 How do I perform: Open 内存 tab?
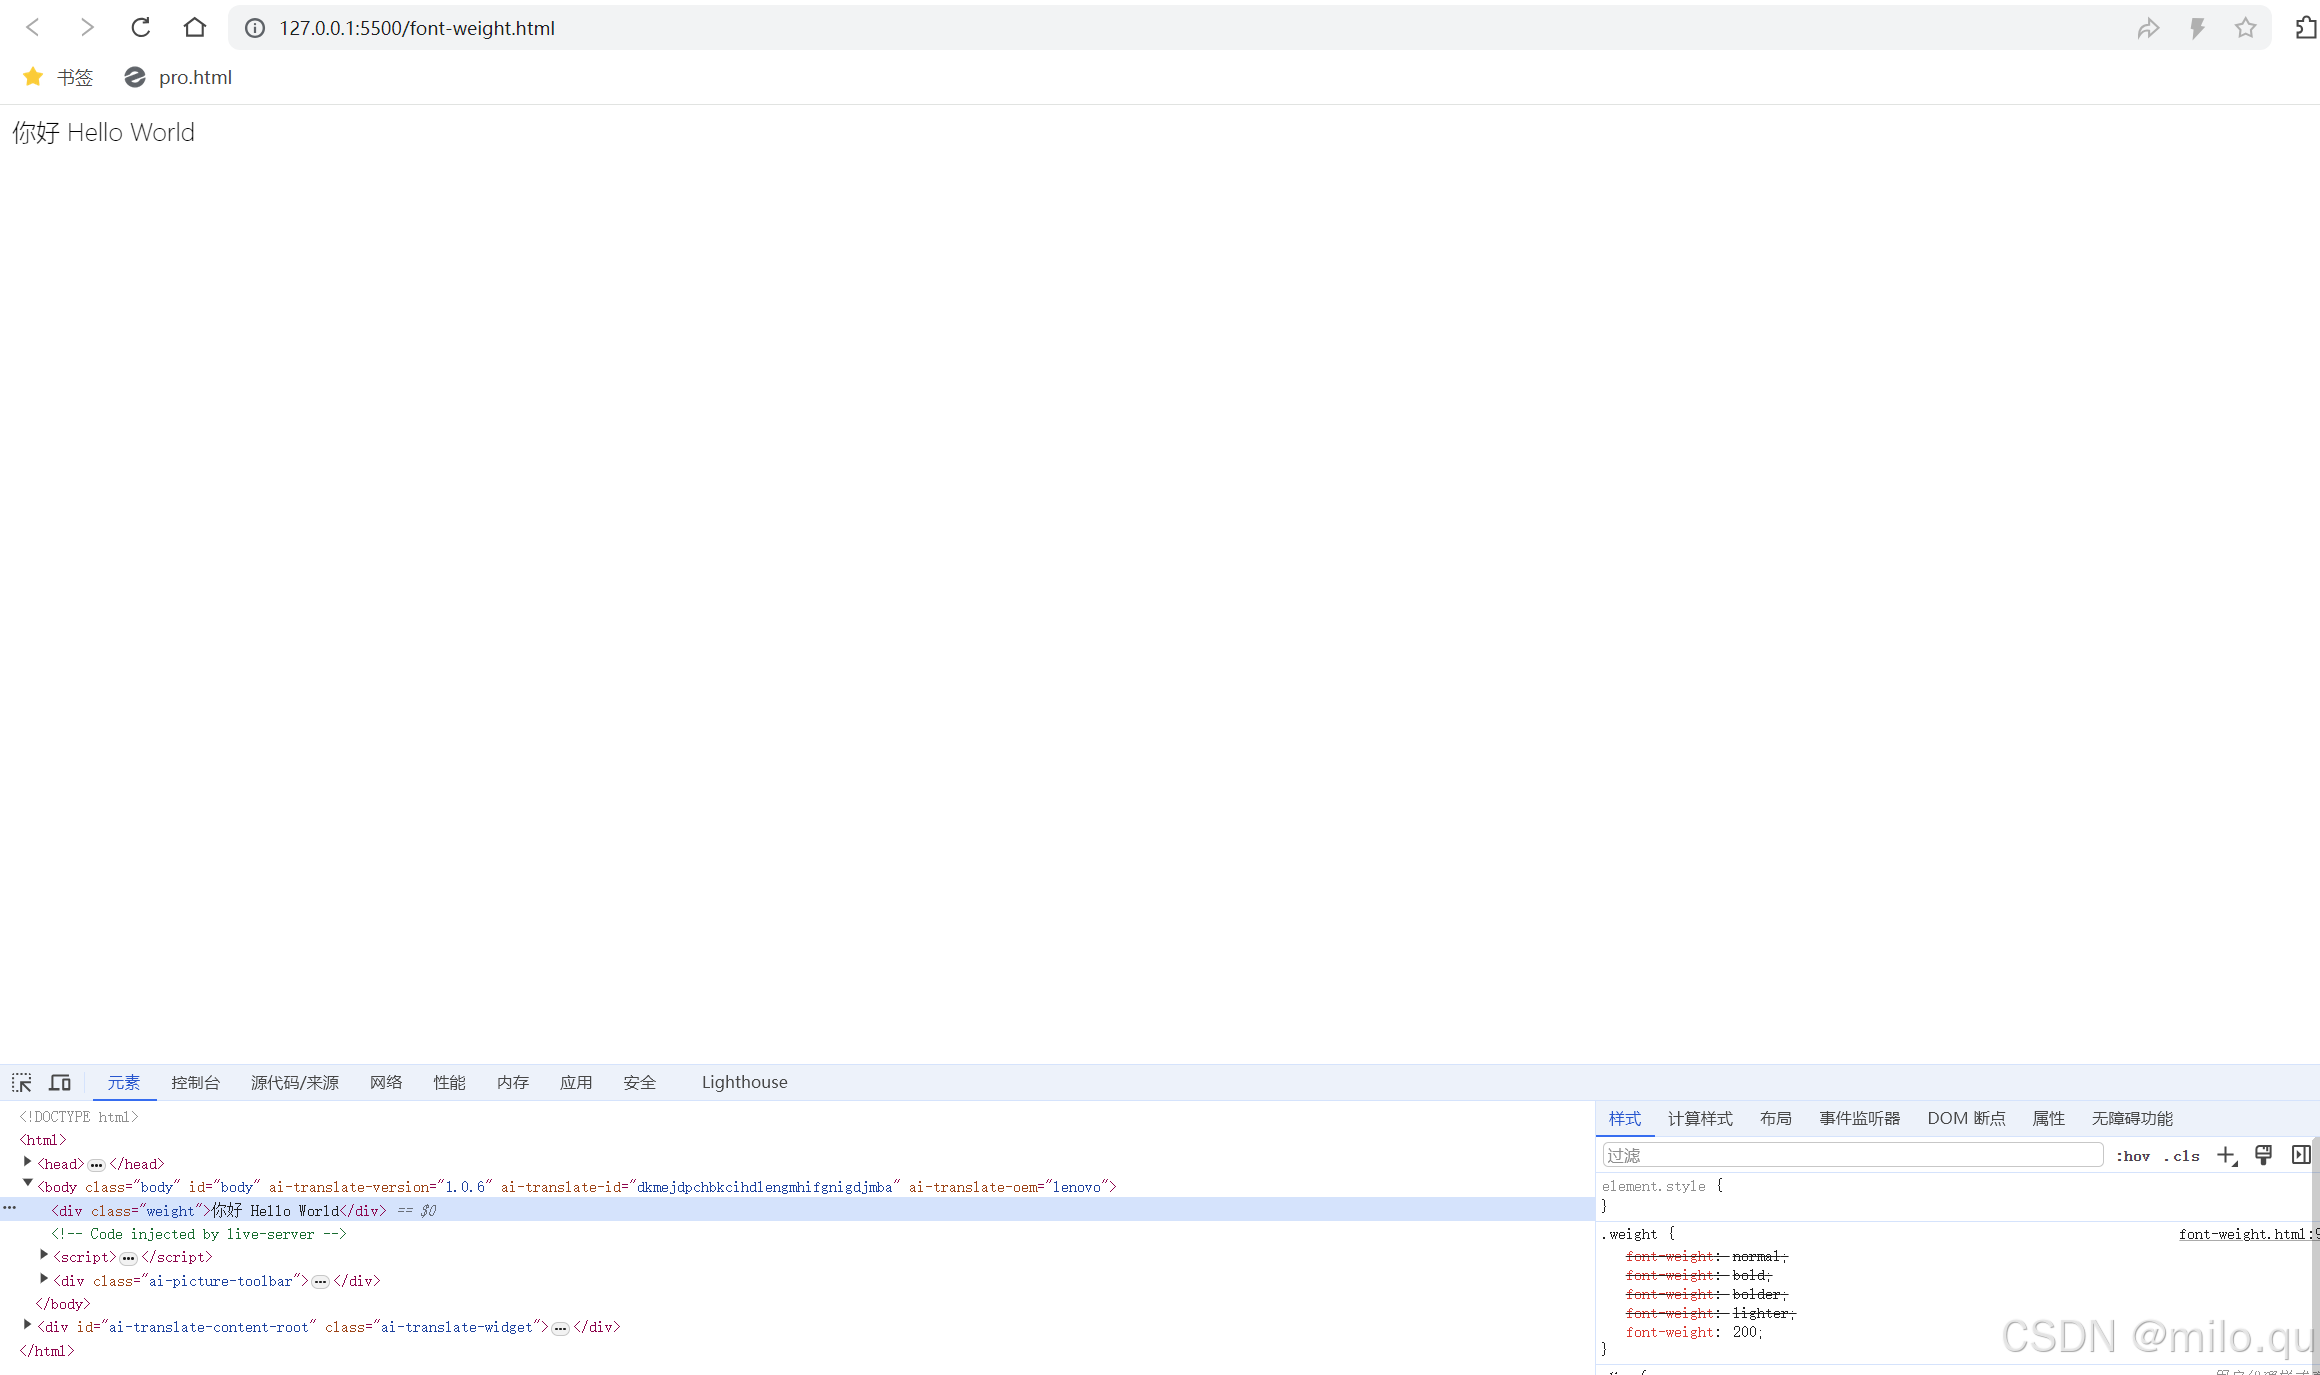(513, 1082)
